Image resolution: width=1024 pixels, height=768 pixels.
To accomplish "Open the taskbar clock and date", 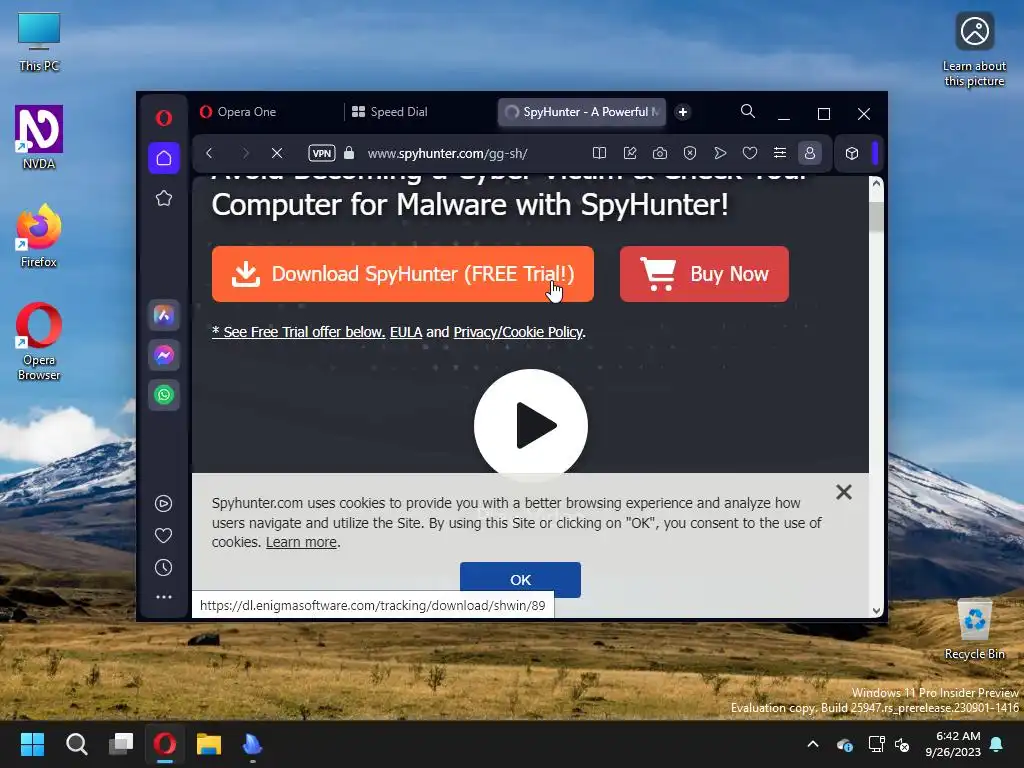I will pos(953,744).
